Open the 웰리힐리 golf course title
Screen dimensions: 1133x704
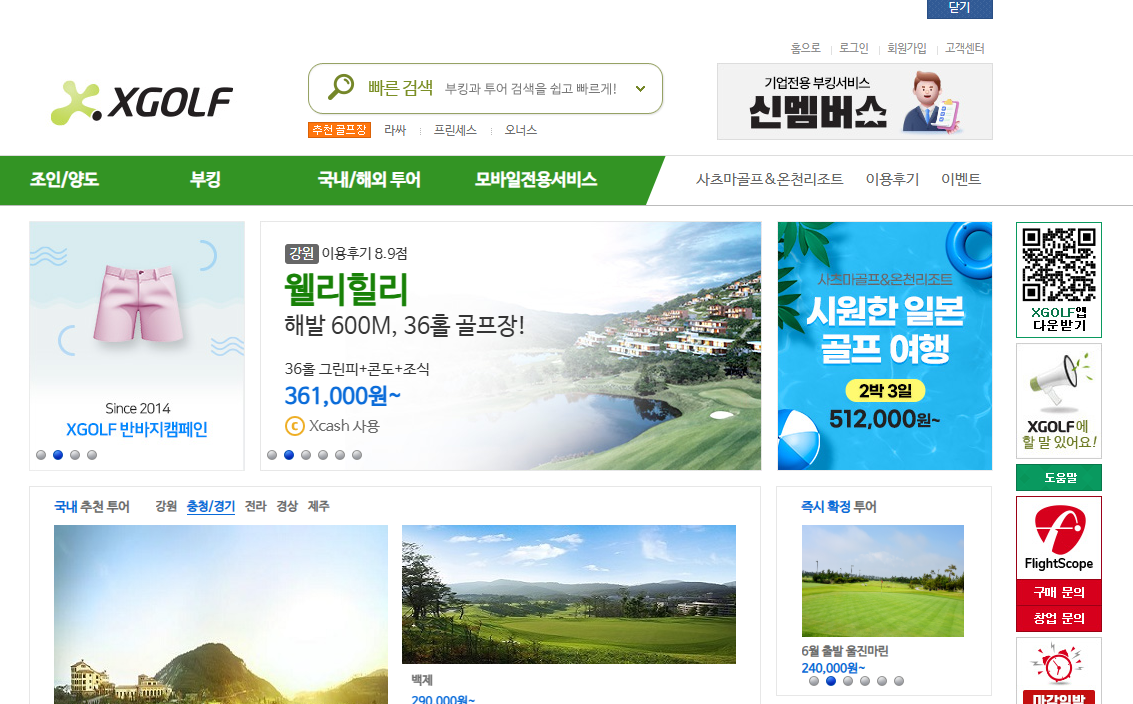tap(346, 289)
